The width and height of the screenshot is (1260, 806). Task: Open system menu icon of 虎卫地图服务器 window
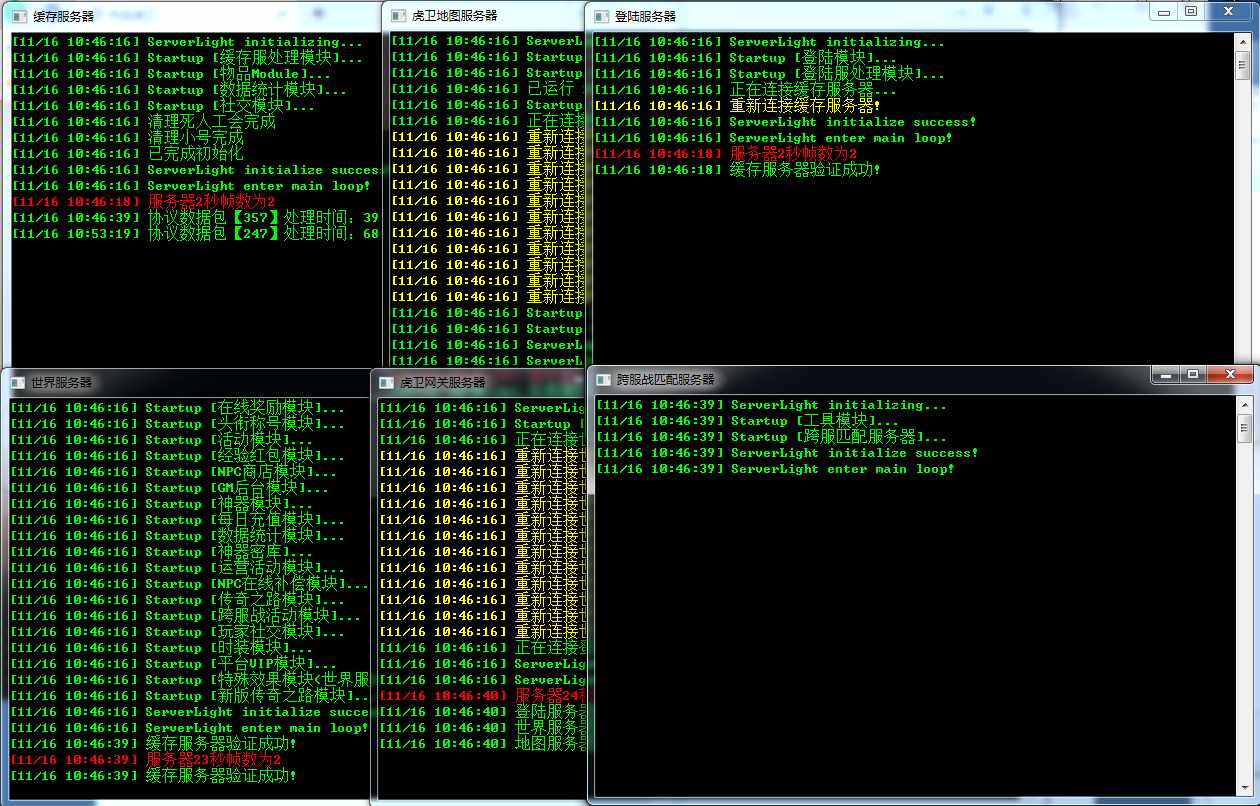coord(398,16)
